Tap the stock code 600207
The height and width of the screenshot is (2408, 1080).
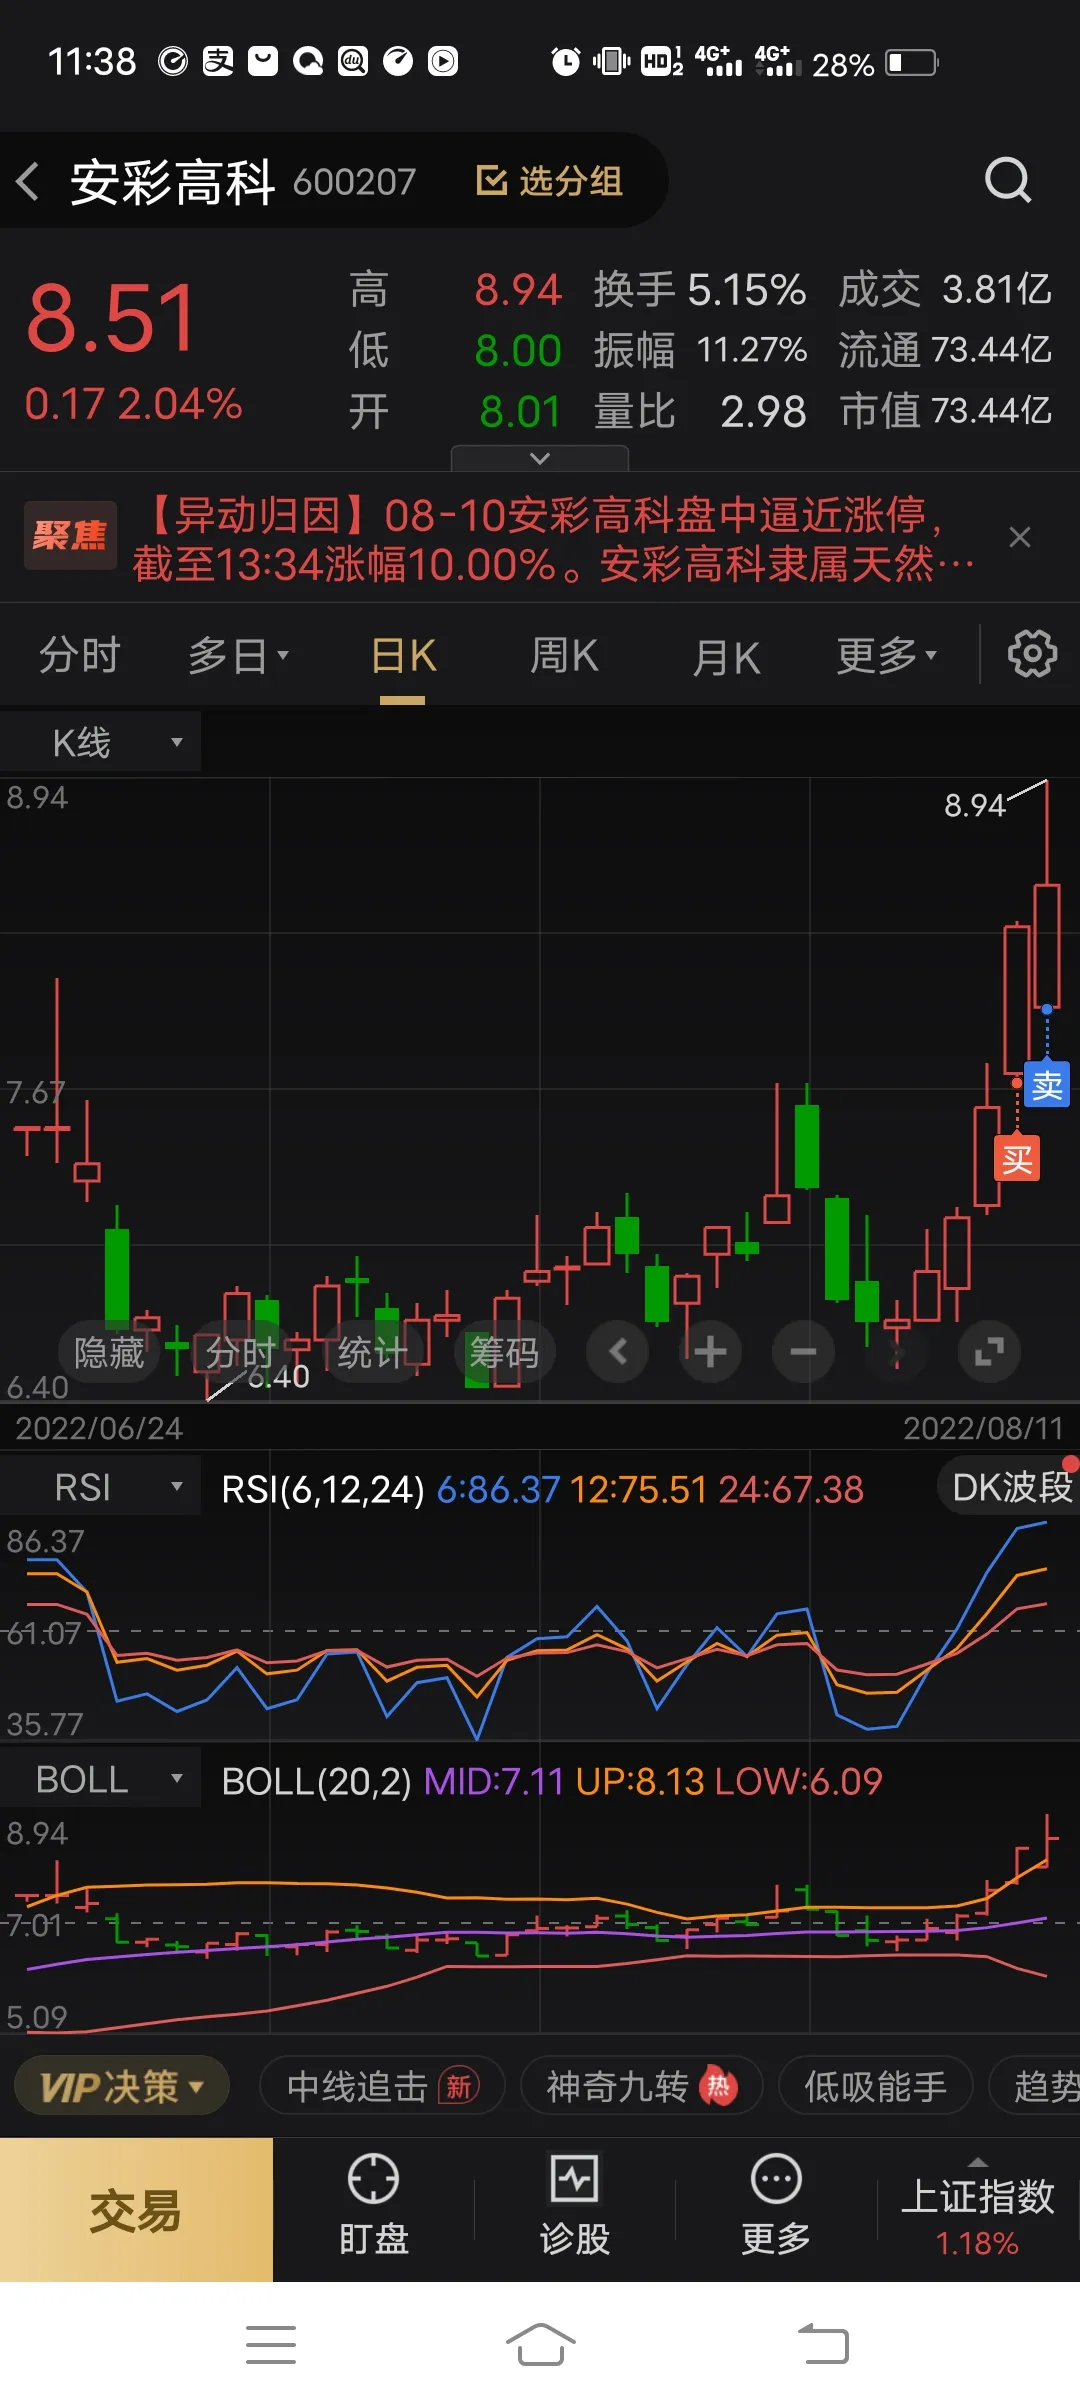click(354, 182)
